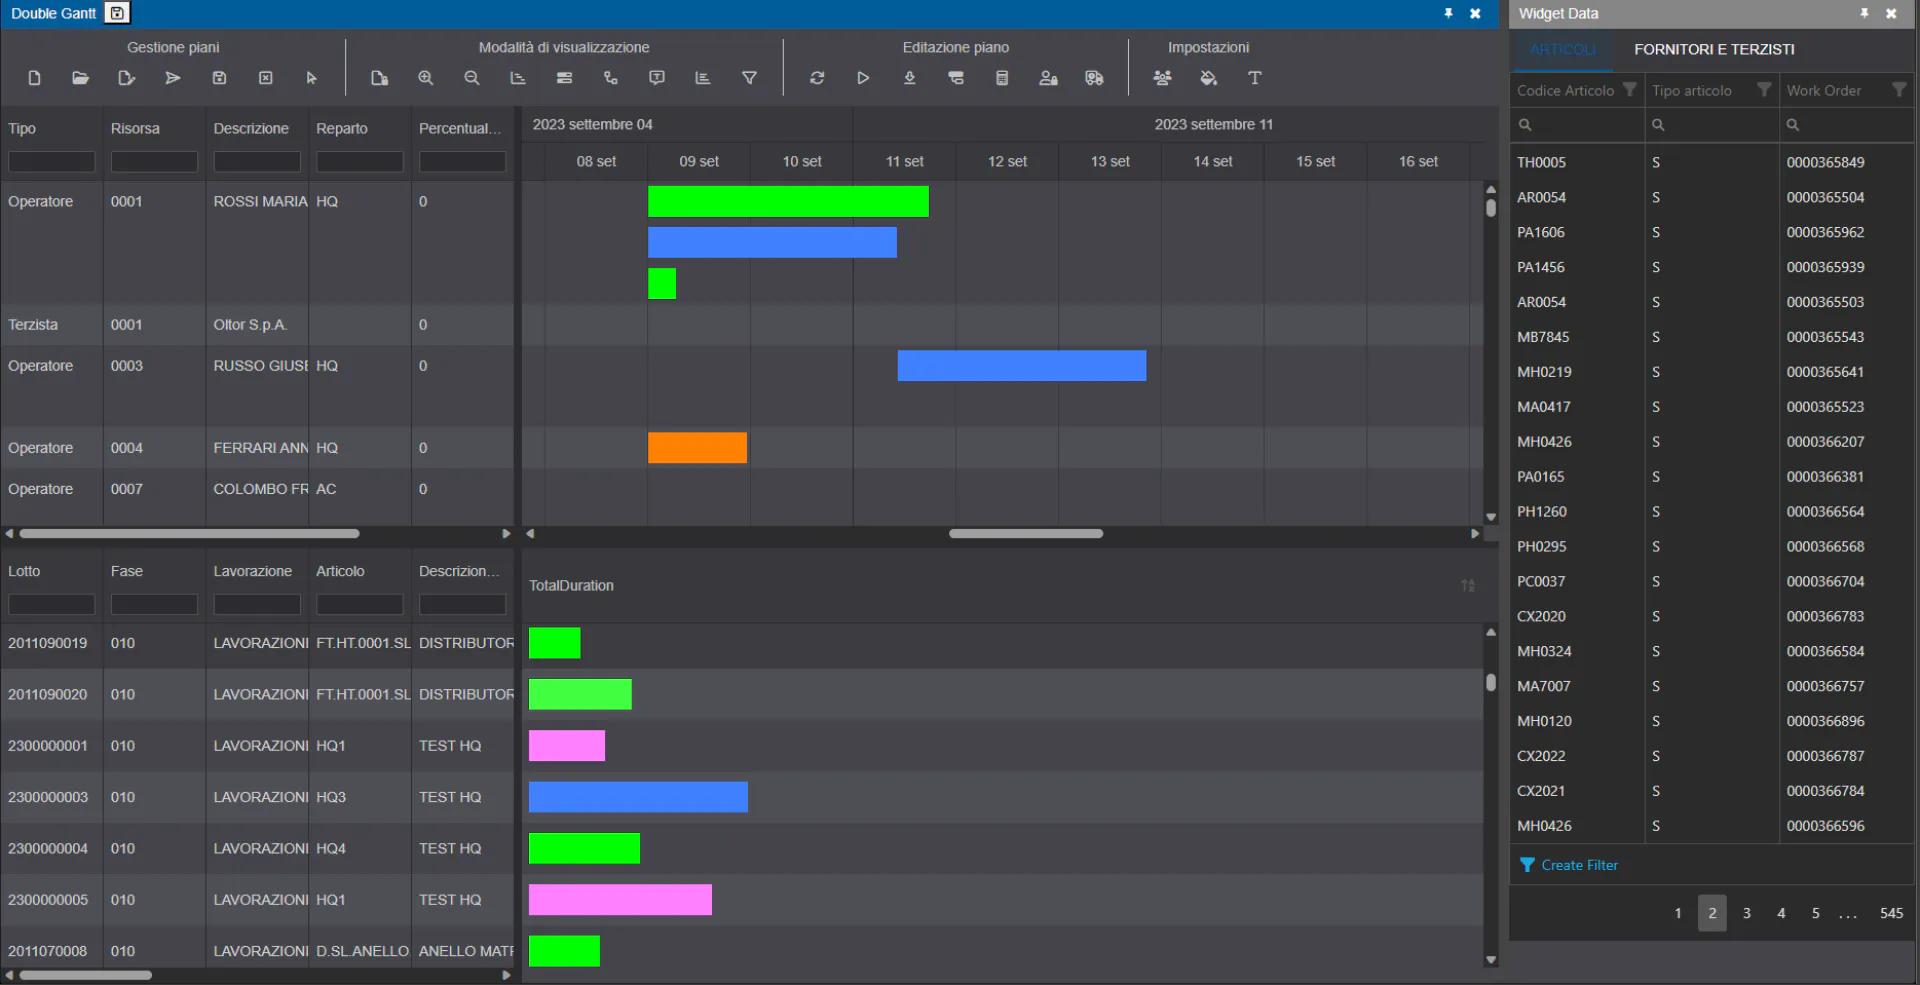Click the pink TotalDuration bar for lot 2300000005
This screenshot has width=1920, height=985.
click(620, 900)
